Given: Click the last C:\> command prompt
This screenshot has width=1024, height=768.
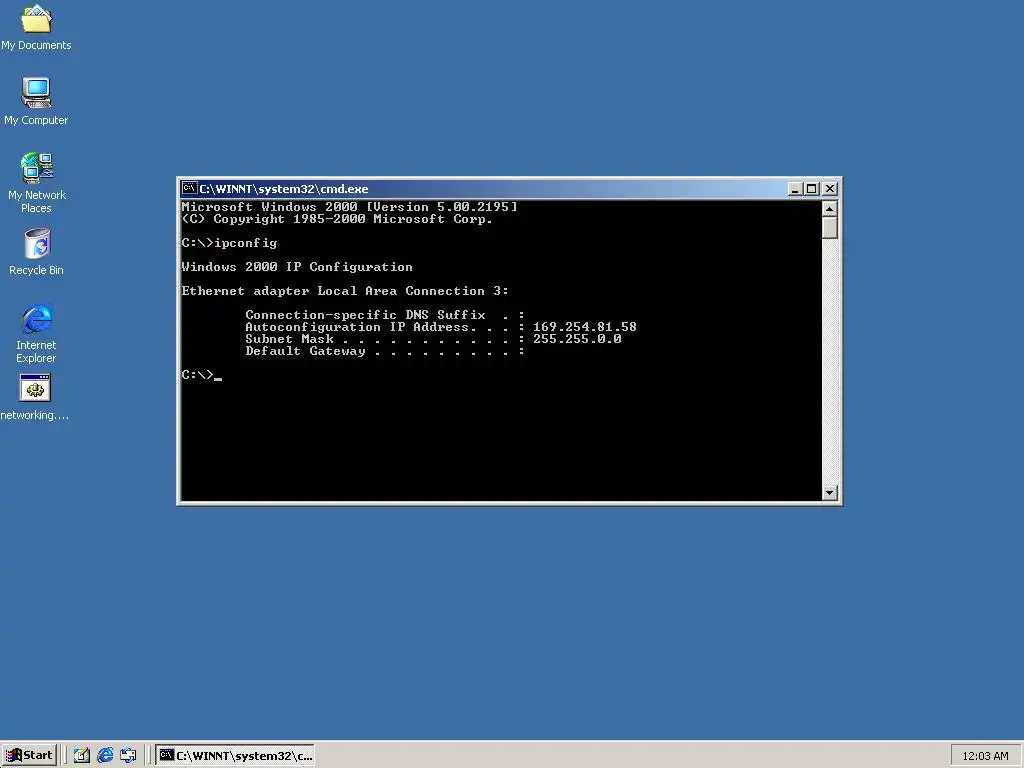Looking at the screenshot, I should (x=201, y=375).
